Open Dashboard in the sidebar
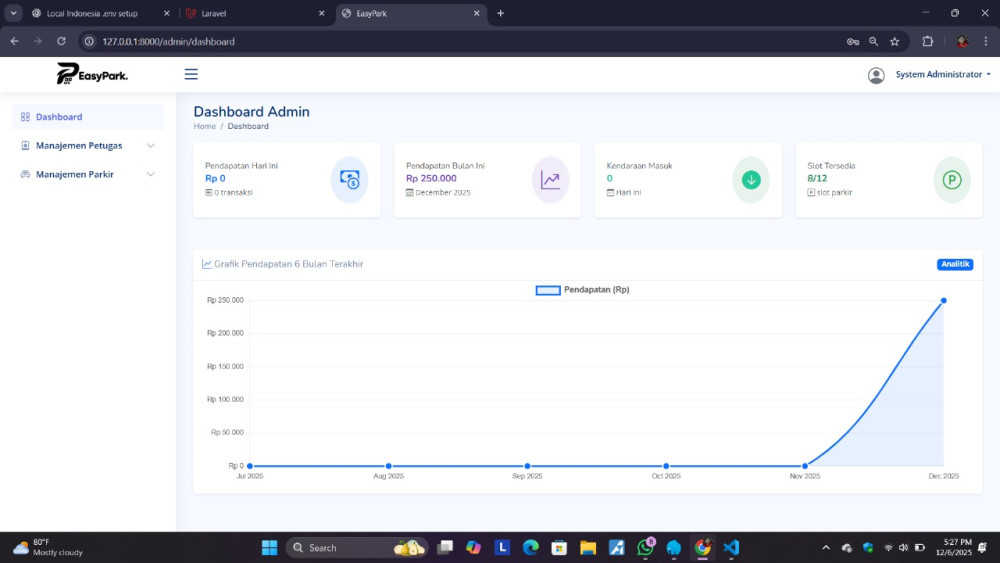Screen dimensions: 1000x563 point(59,117)
